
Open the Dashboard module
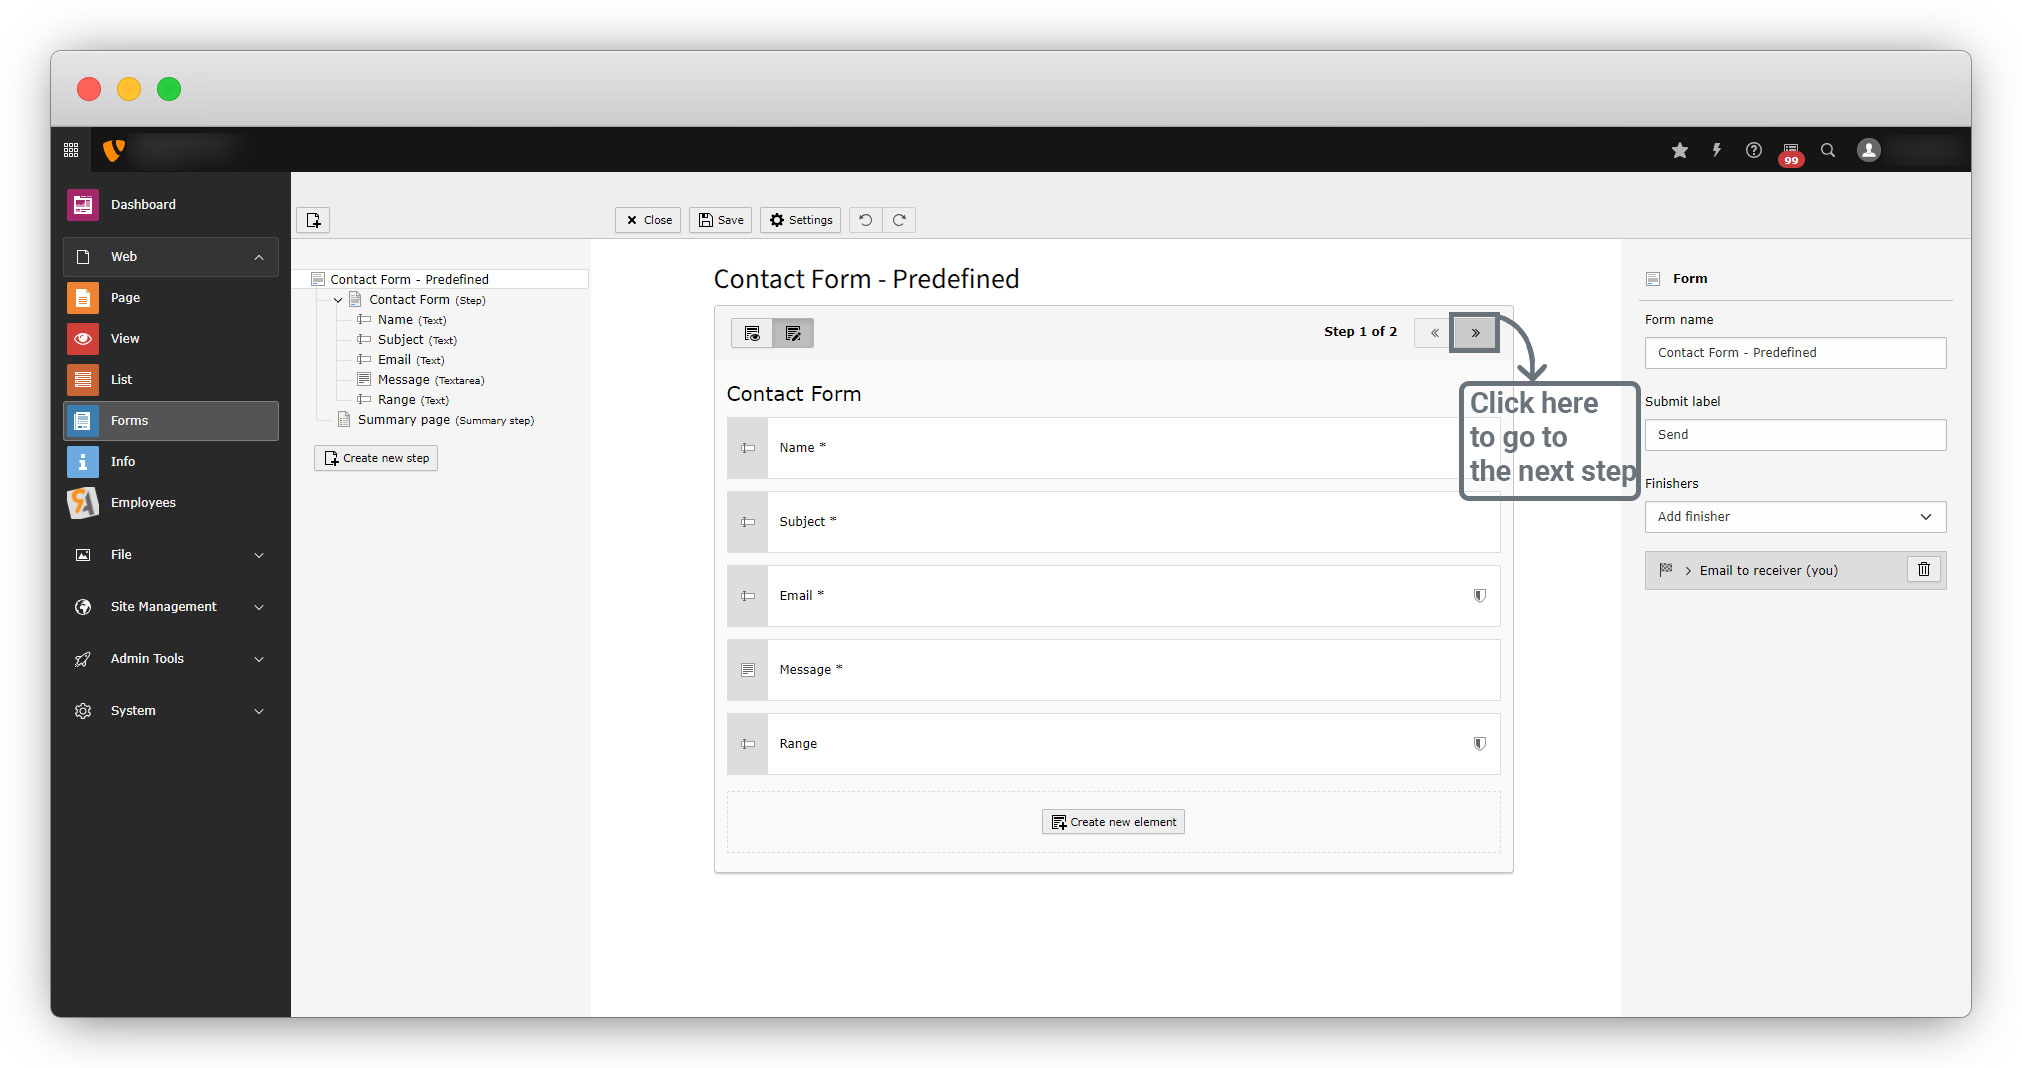(171, 205)
